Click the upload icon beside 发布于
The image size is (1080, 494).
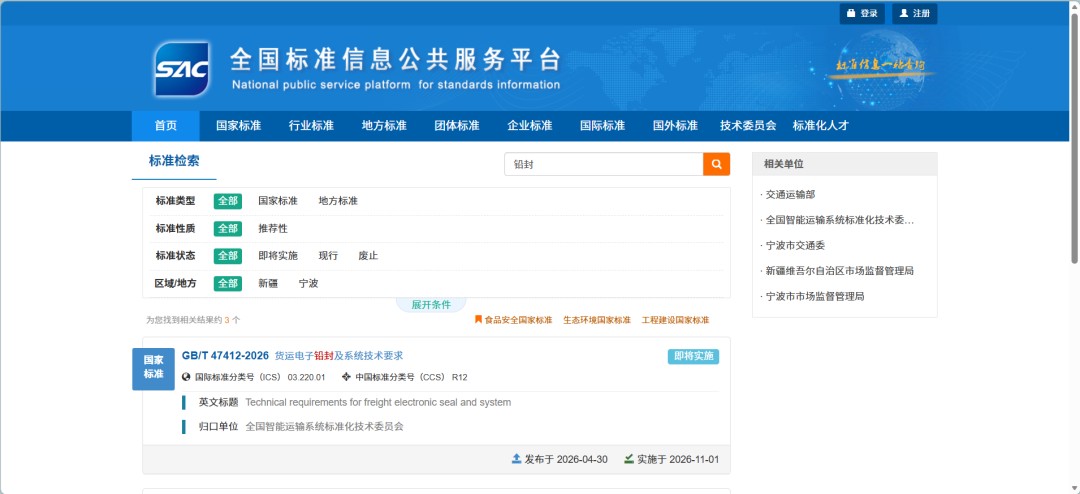point(517,459)
